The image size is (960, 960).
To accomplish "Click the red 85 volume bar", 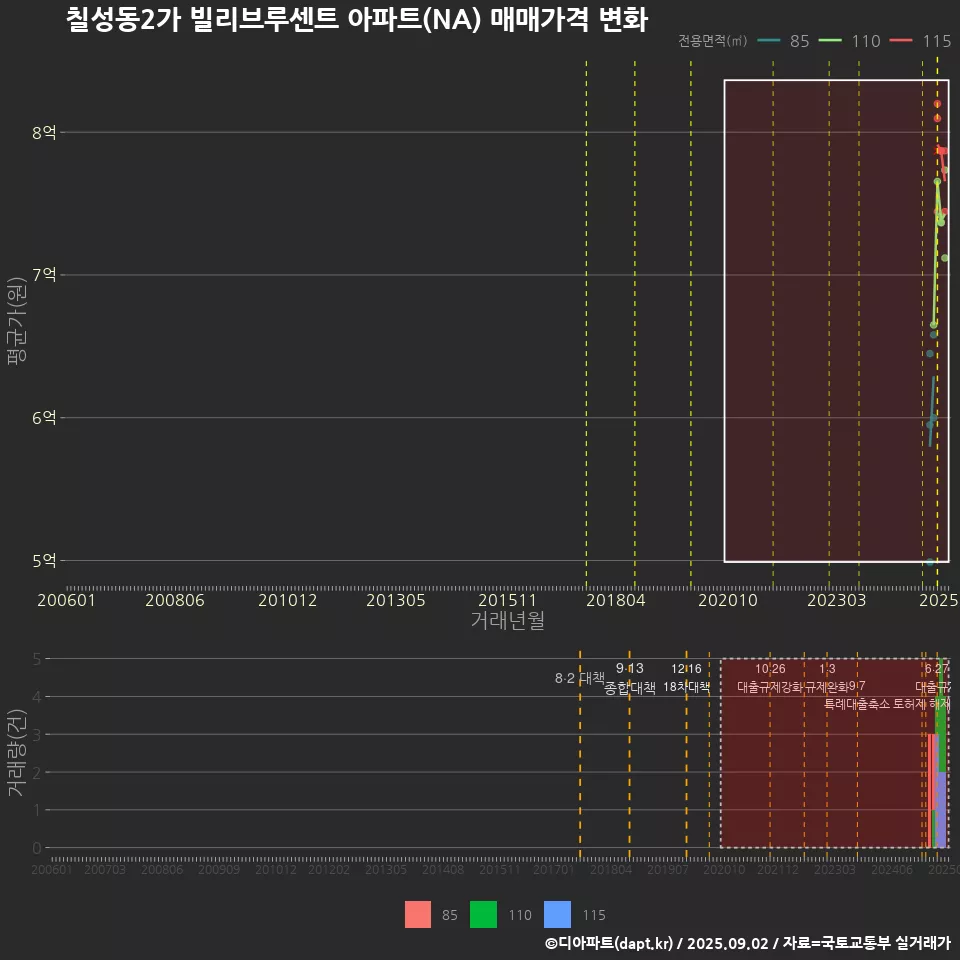I will click(930, 790).
